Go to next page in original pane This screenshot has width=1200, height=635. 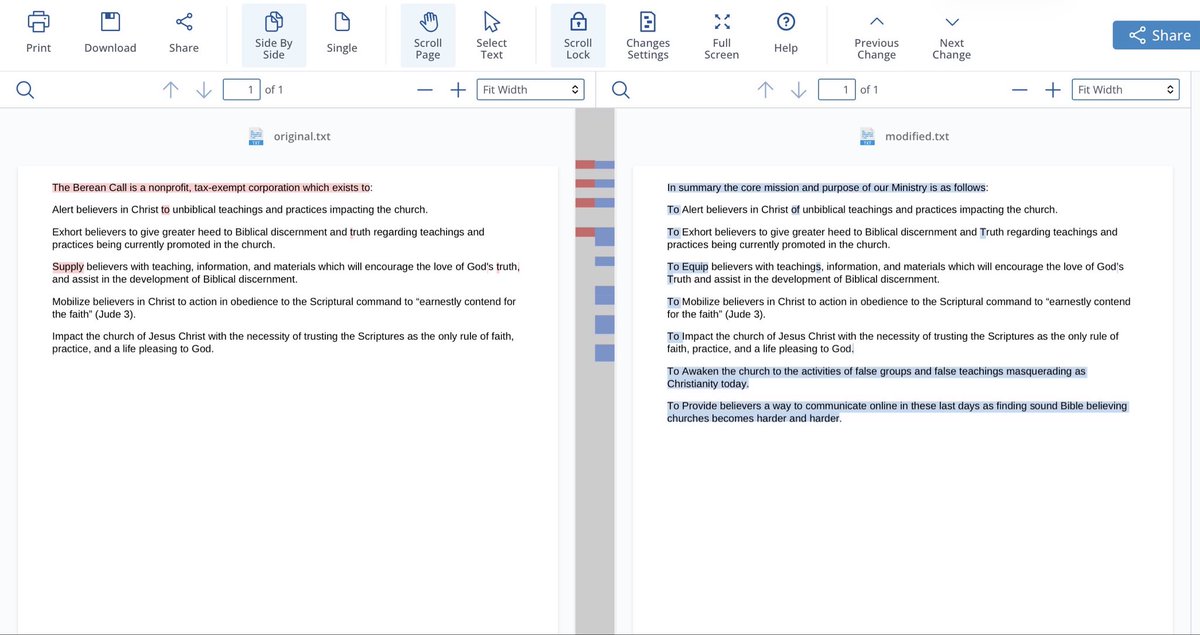click(204, 90)
